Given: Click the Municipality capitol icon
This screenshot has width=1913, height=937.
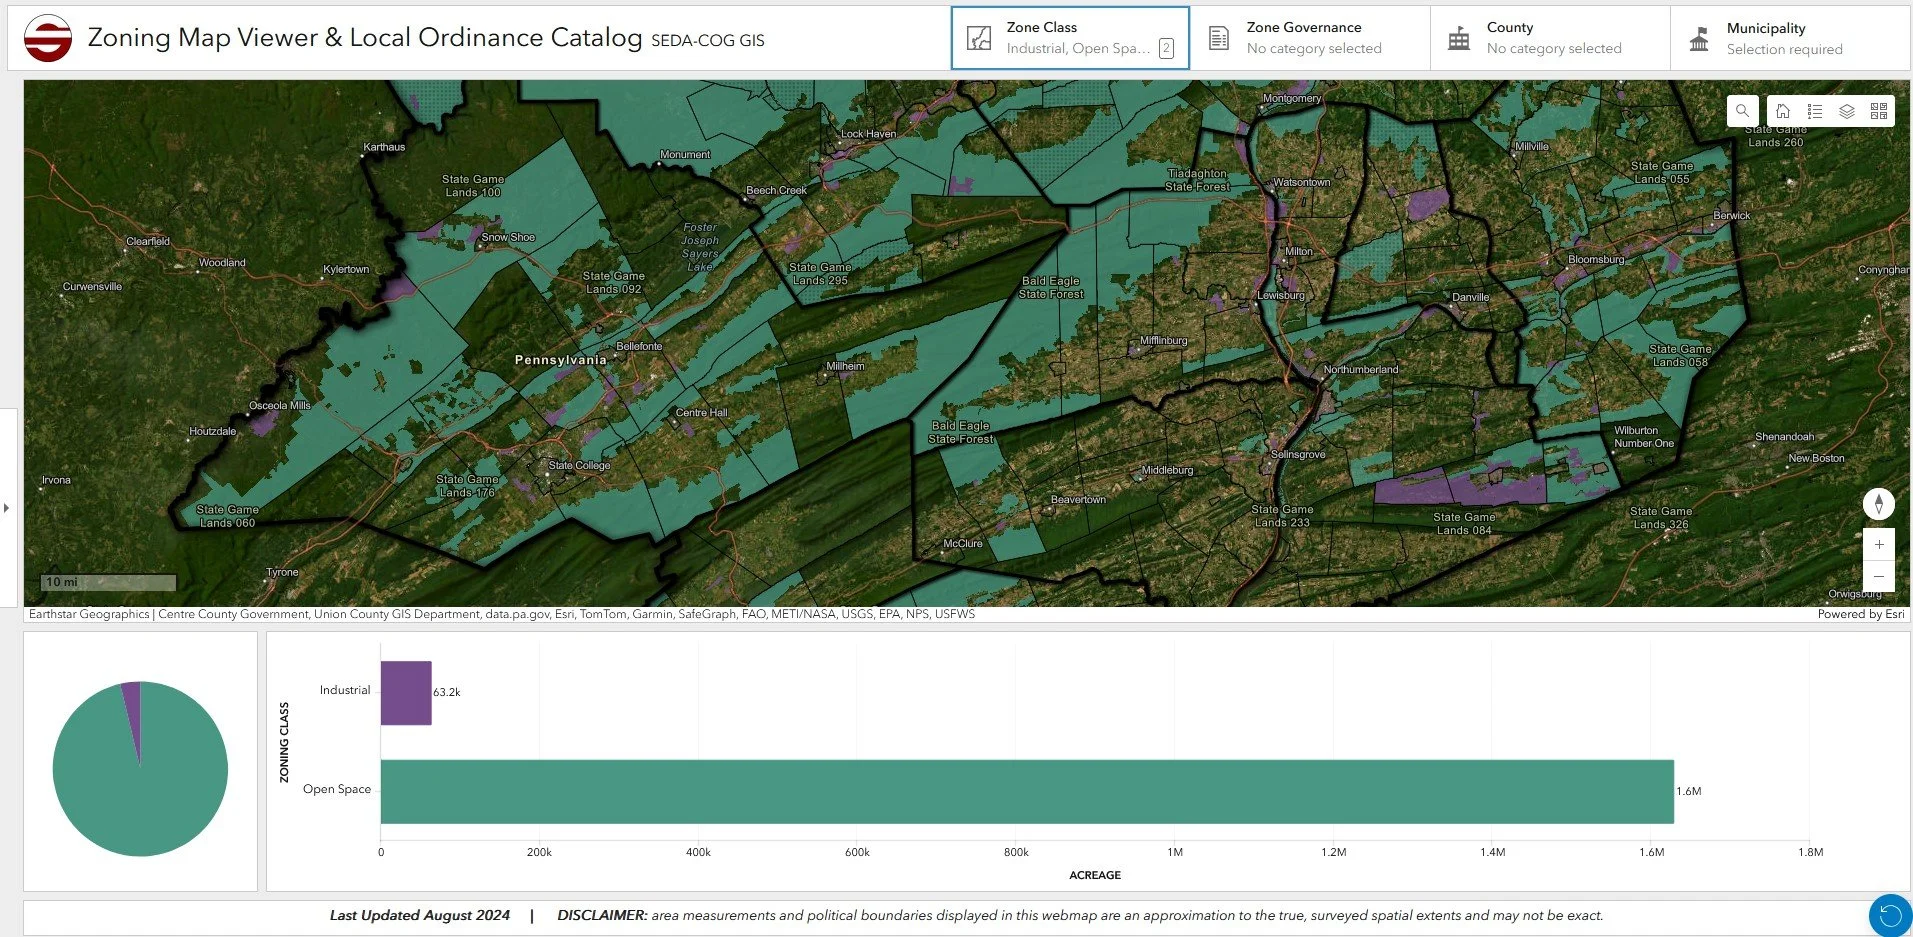Looking at the screenshot, I should (x=1699, y=39).
